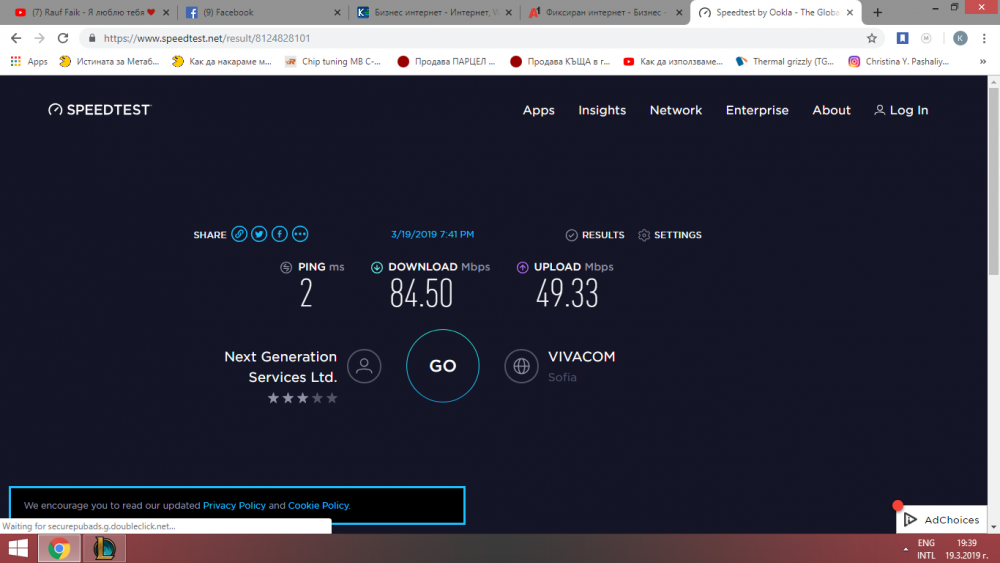Open the Windows Start button
This screenshot has width=1000, height=563.
click(18, 548)
